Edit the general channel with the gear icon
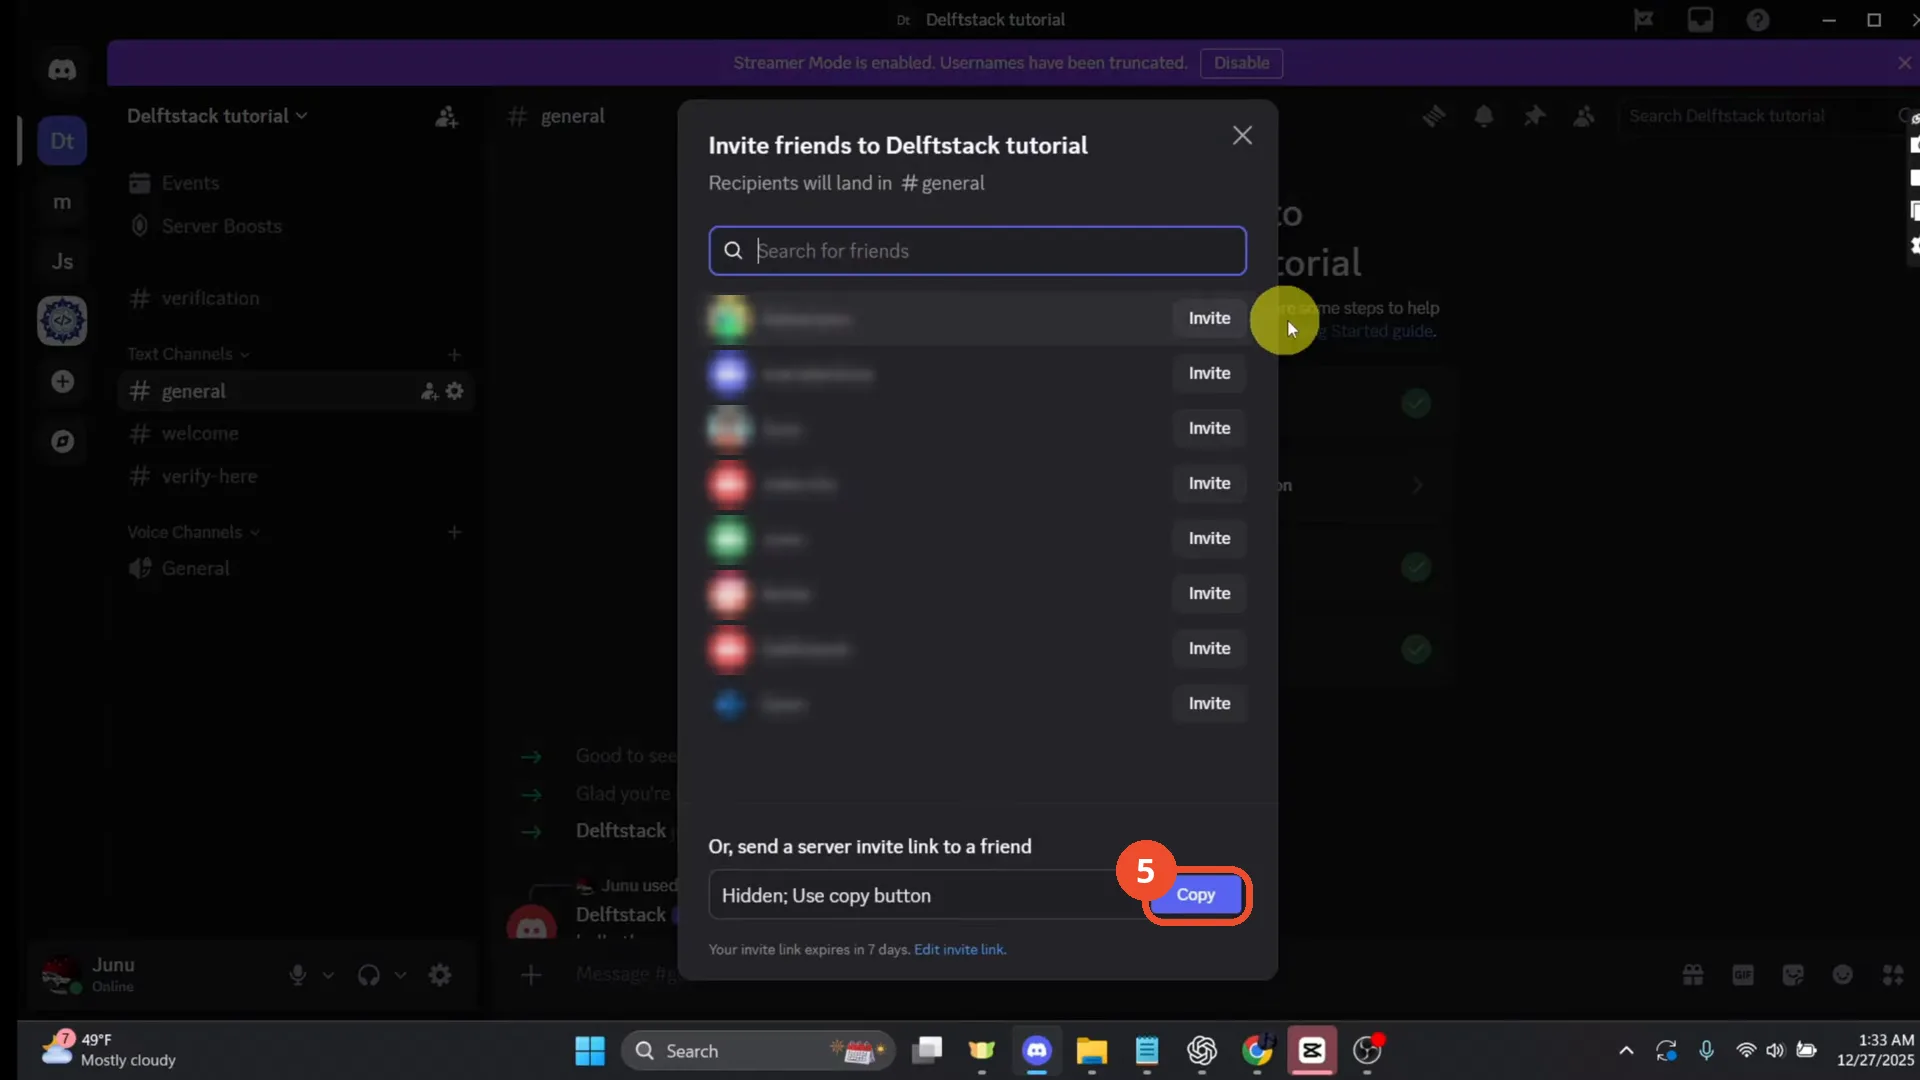Viewport: 1920px width, 1080px height. pos(455,391)
